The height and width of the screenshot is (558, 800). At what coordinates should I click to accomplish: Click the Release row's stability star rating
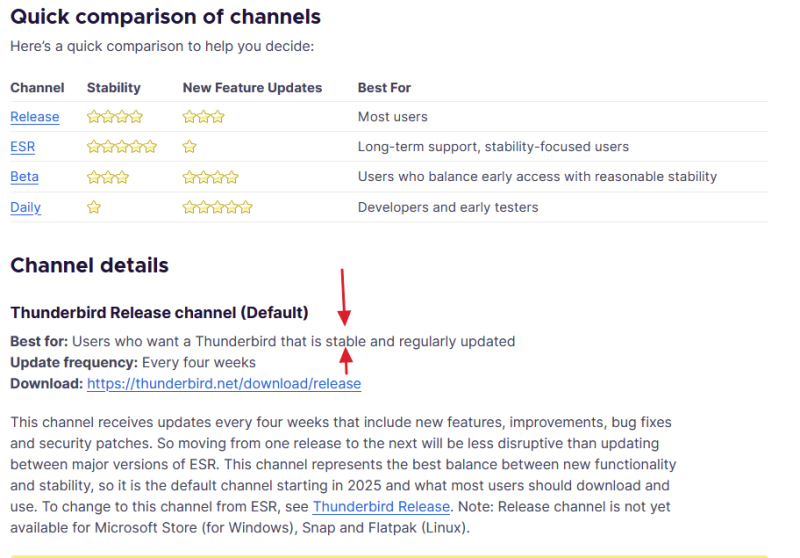coord(115,117)
